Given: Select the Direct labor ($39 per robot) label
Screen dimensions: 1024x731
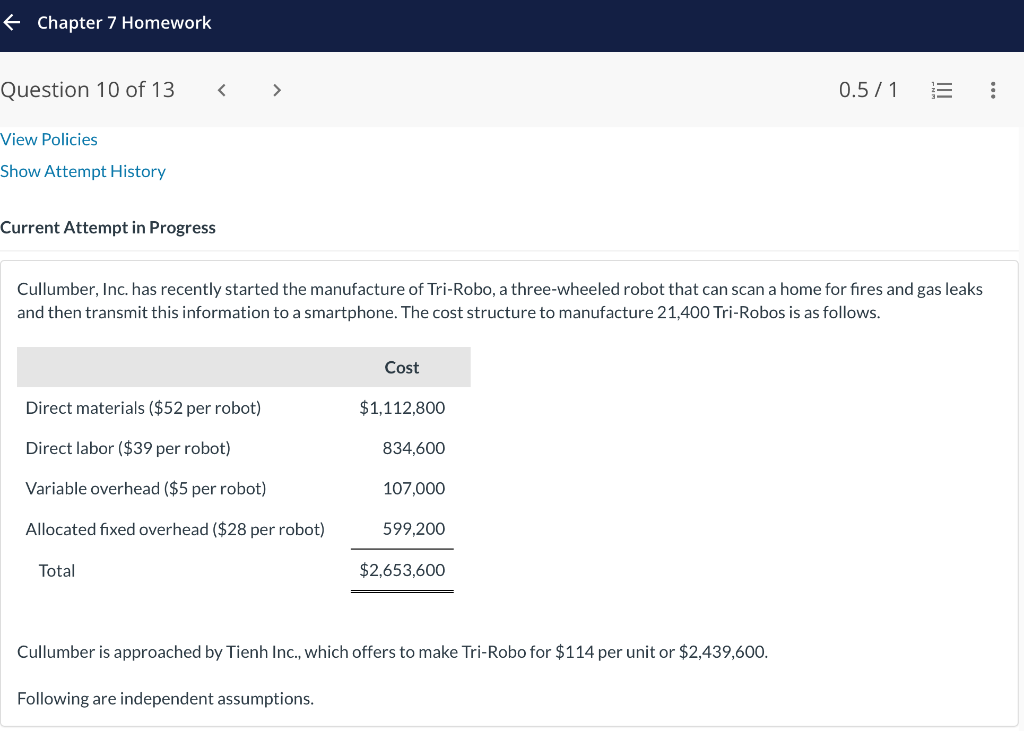Looking at the screenshot, I should point(128,448).
